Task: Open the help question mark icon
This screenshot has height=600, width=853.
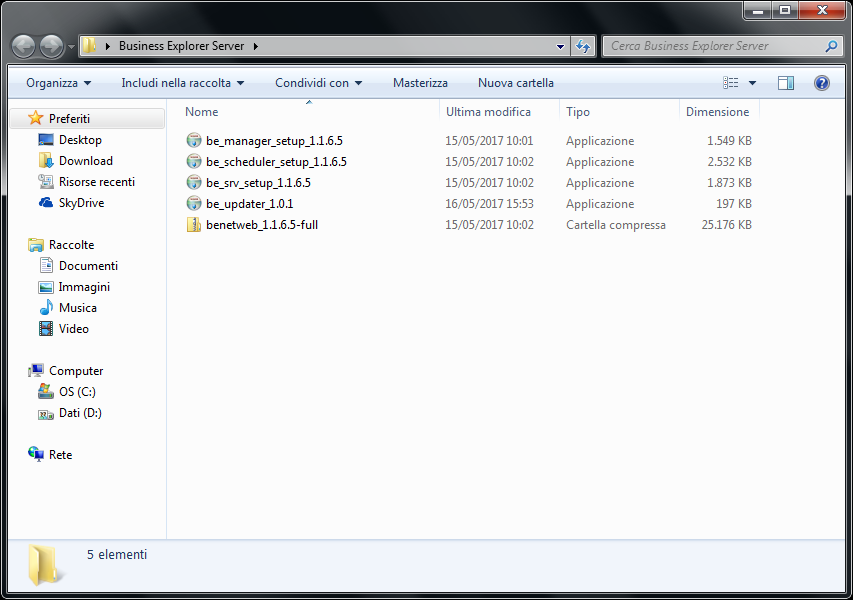Action: [822, 83]
